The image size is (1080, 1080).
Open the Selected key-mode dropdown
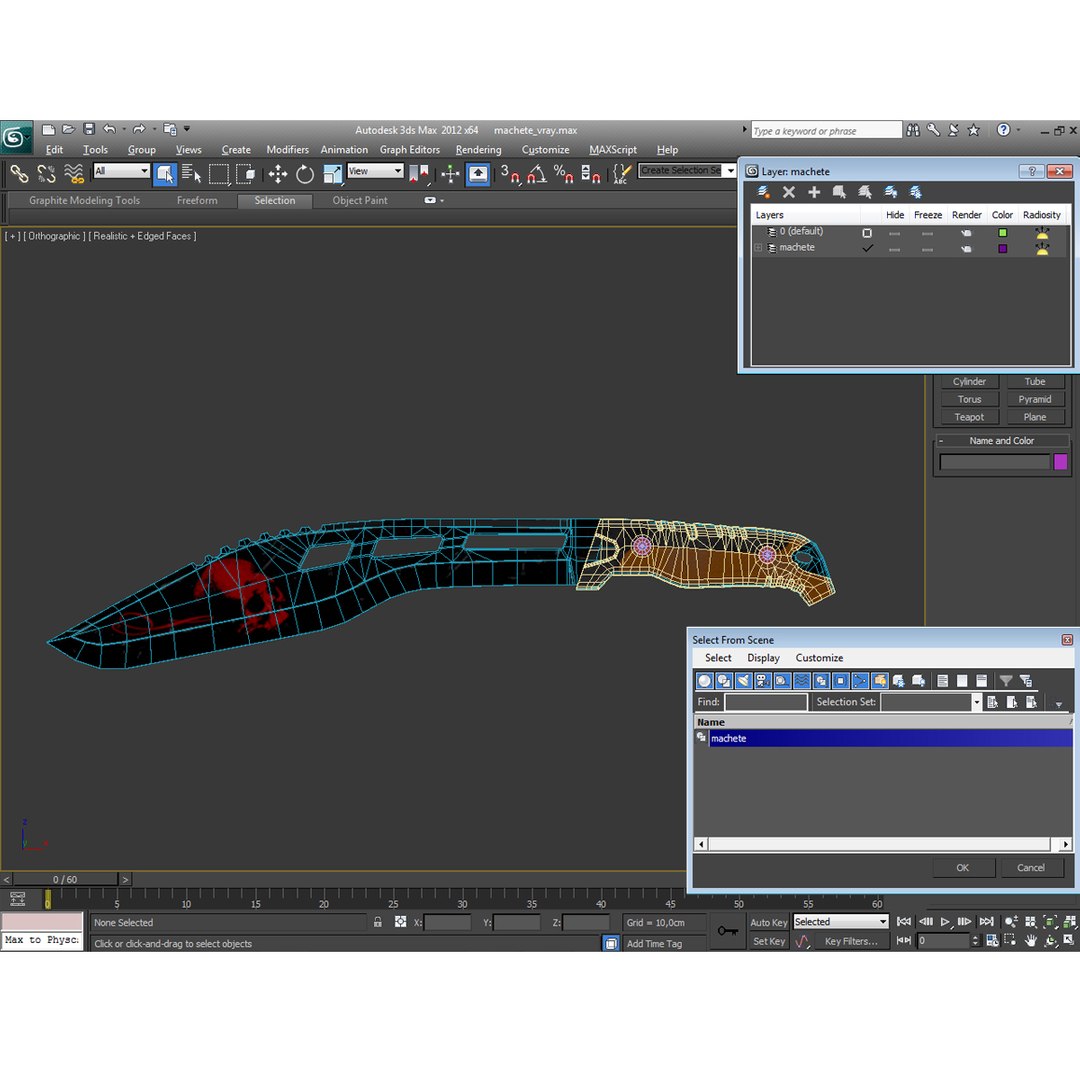[x=840, y=922]
